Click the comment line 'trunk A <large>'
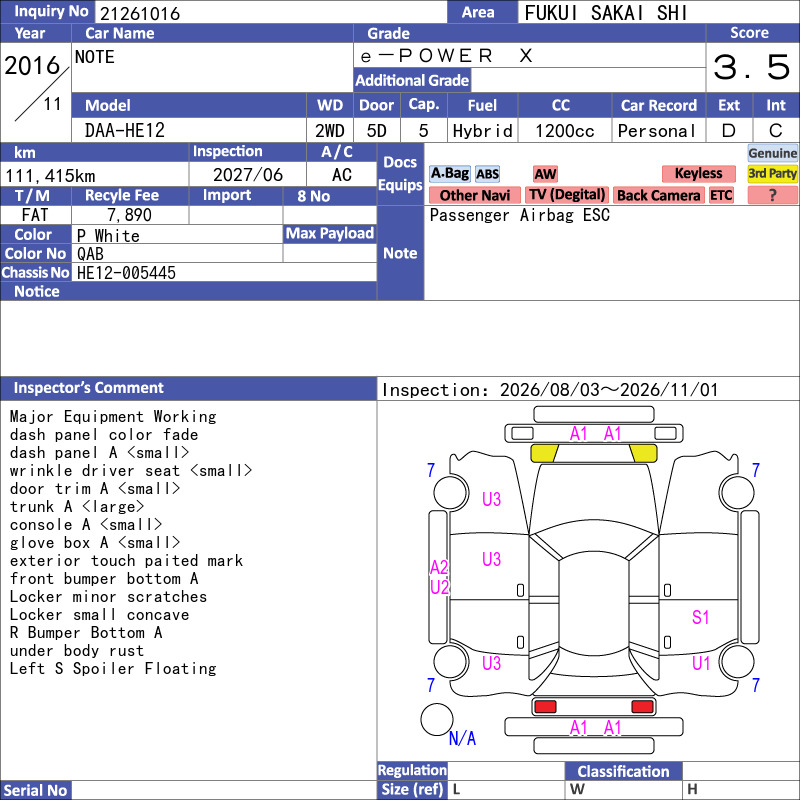 point(77,507)
